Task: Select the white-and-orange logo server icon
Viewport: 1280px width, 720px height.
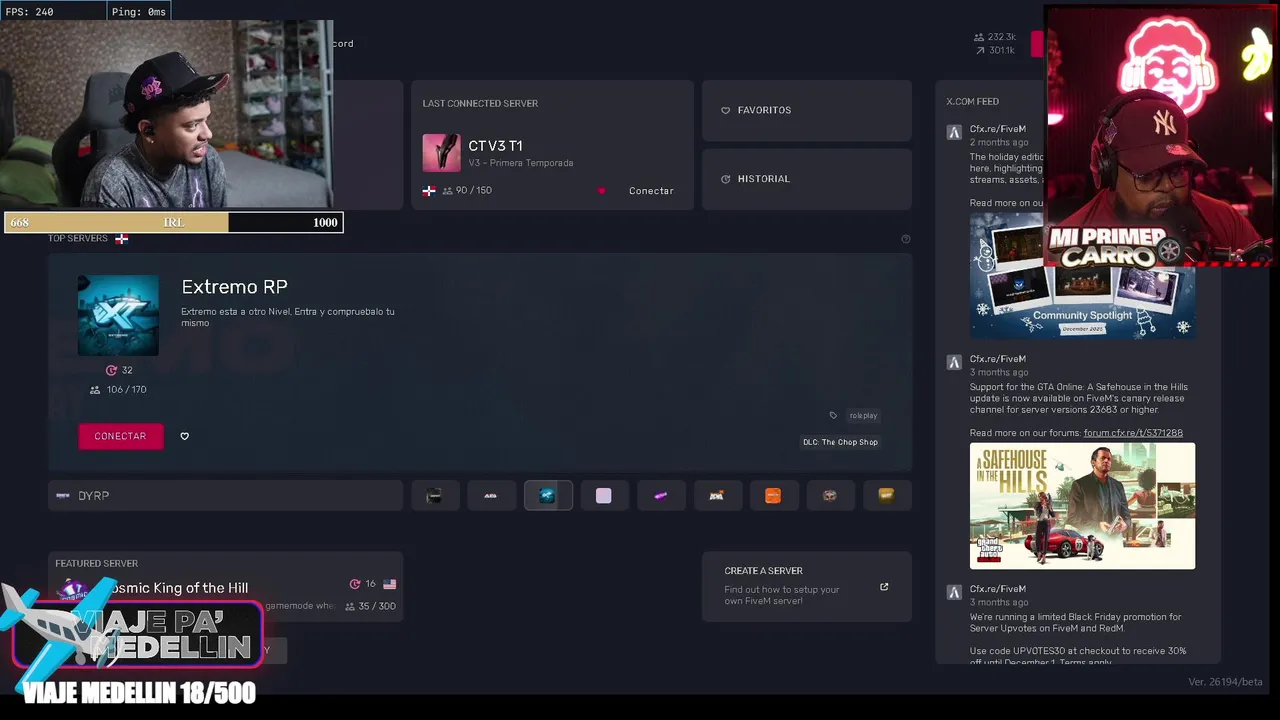Action: 716,495
